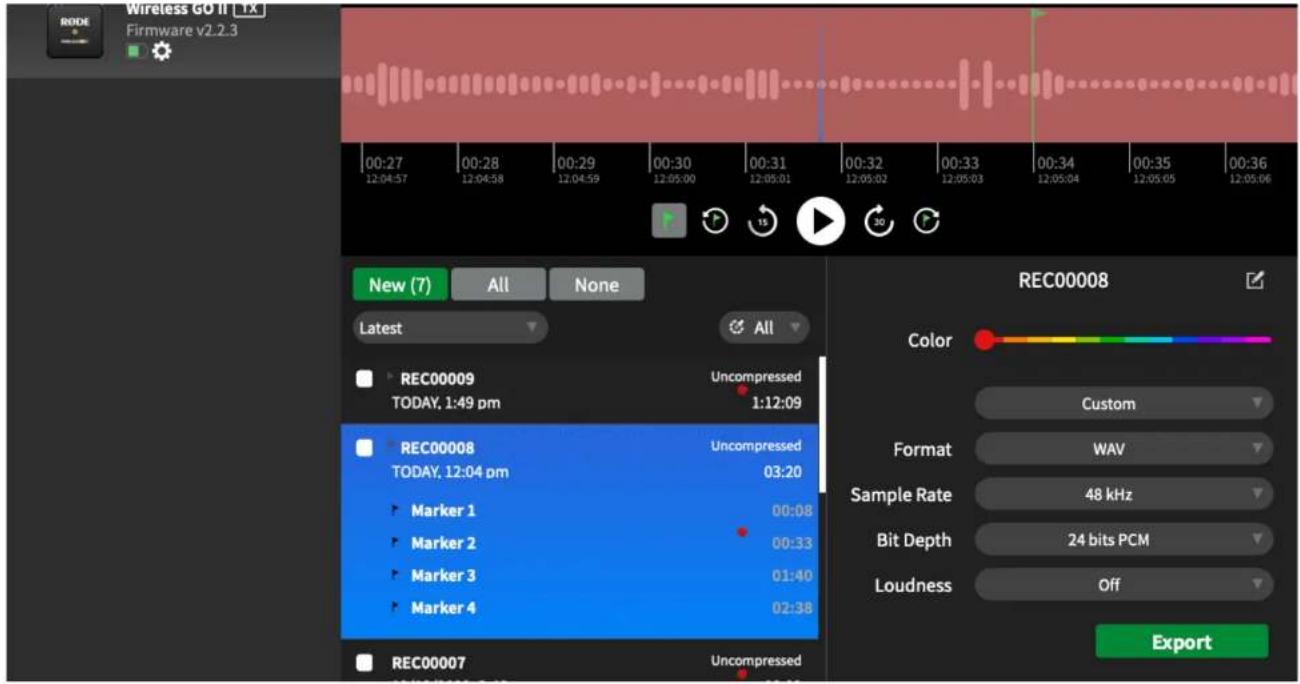The image size is (1300, 684).
Task: Select the Marker 1 row at 00:08
Action: click(580, 510)
